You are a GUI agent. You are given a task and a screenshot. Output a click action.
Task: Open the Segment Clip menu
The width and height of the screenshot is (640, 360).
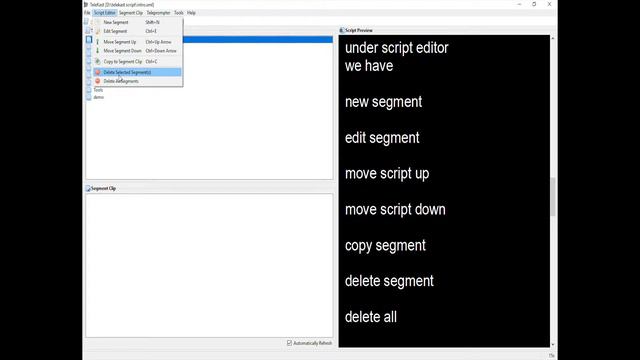click(131, 13)
